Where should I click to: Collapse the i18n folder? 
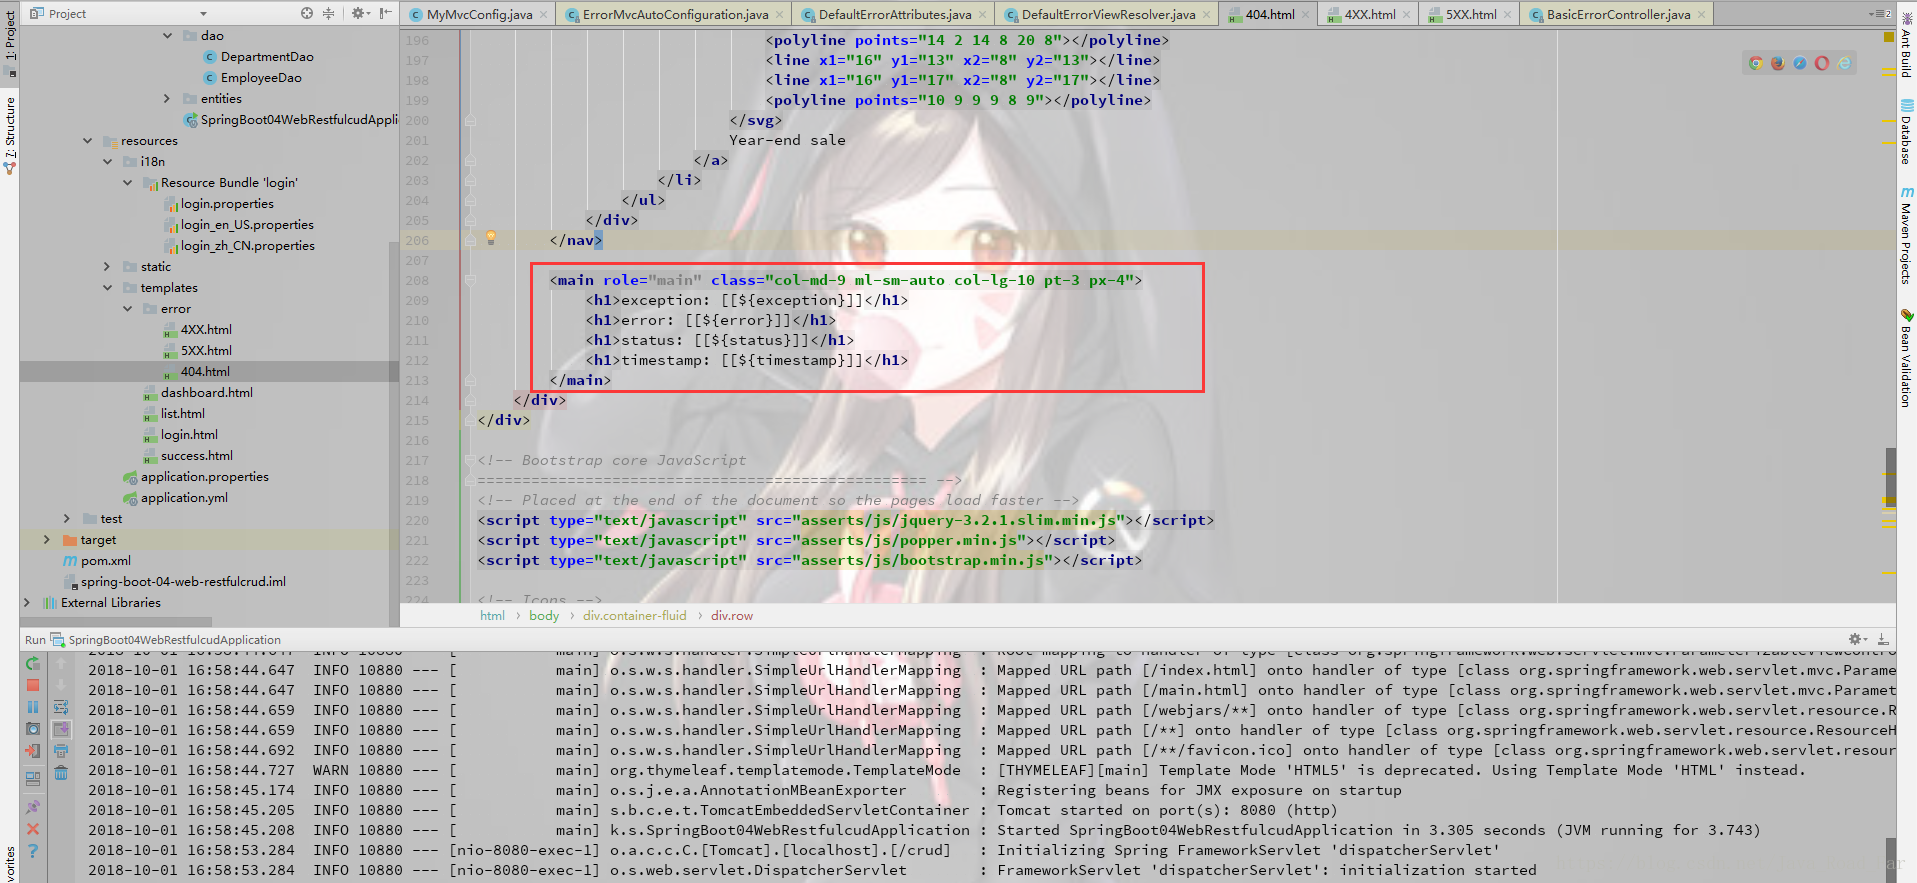(x=107, y=161)
